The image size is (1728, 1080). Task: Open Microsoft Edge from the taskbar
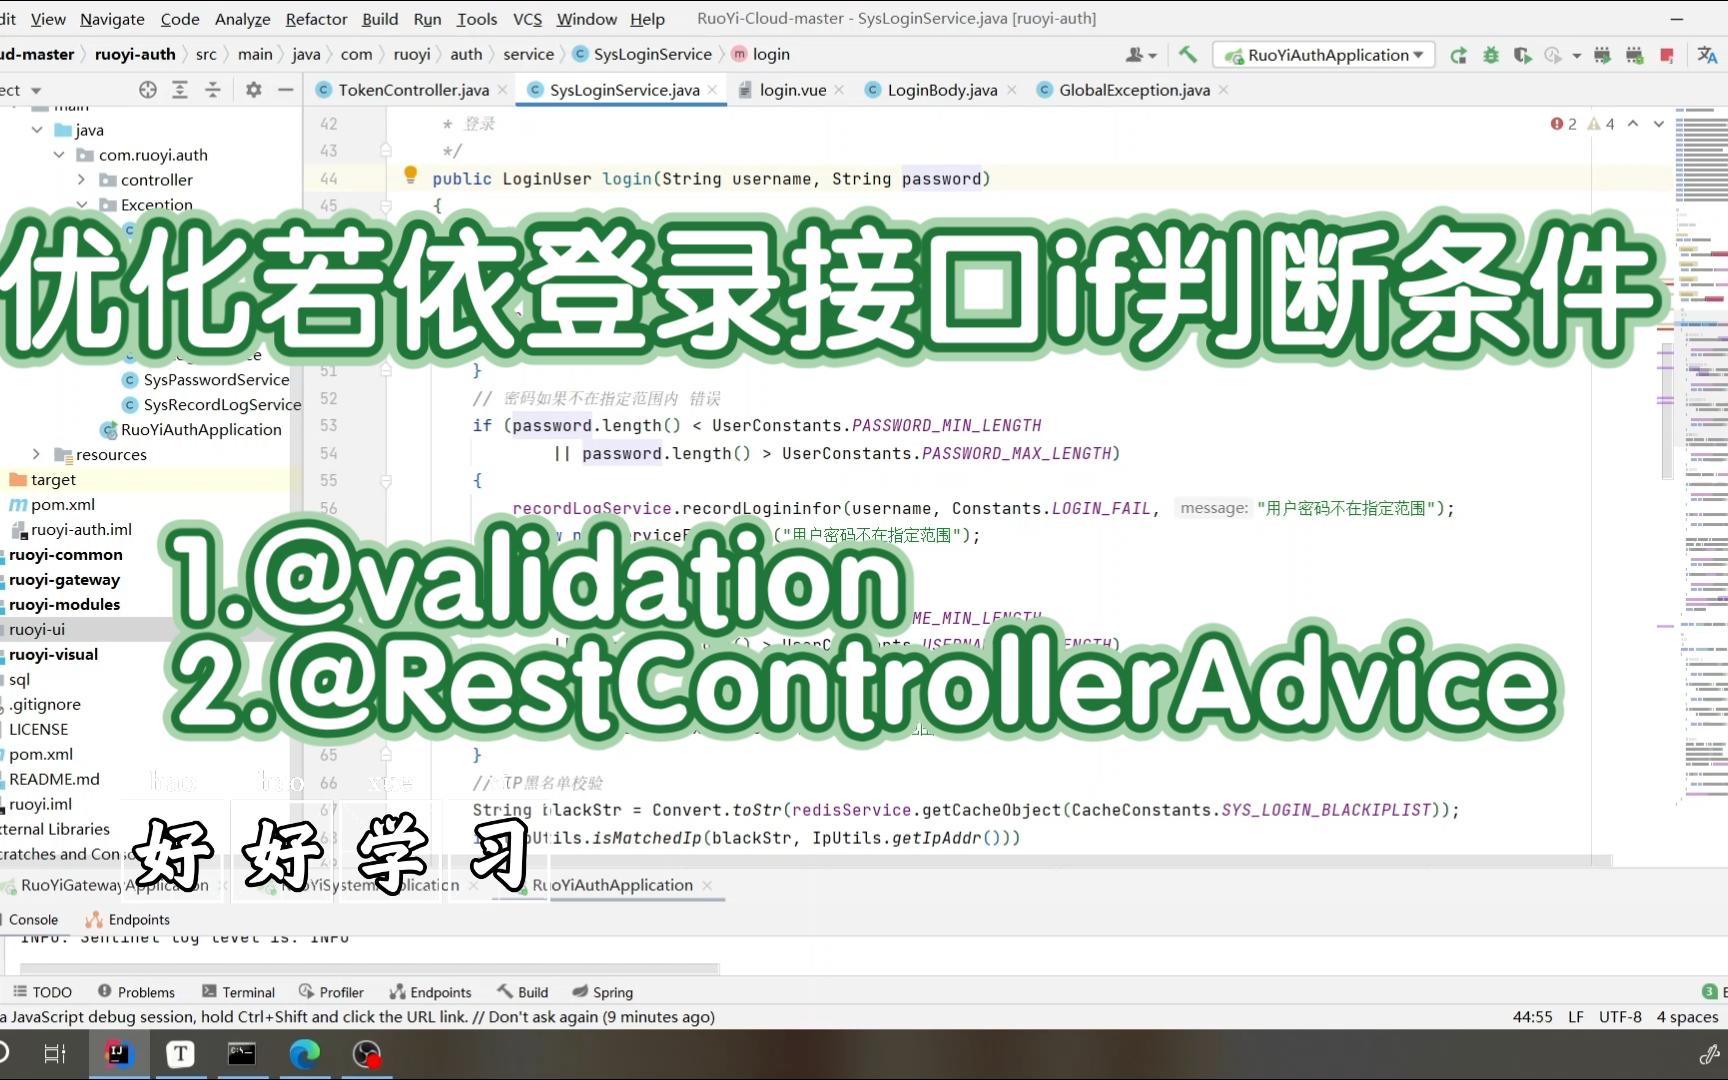pos(304,1053)
